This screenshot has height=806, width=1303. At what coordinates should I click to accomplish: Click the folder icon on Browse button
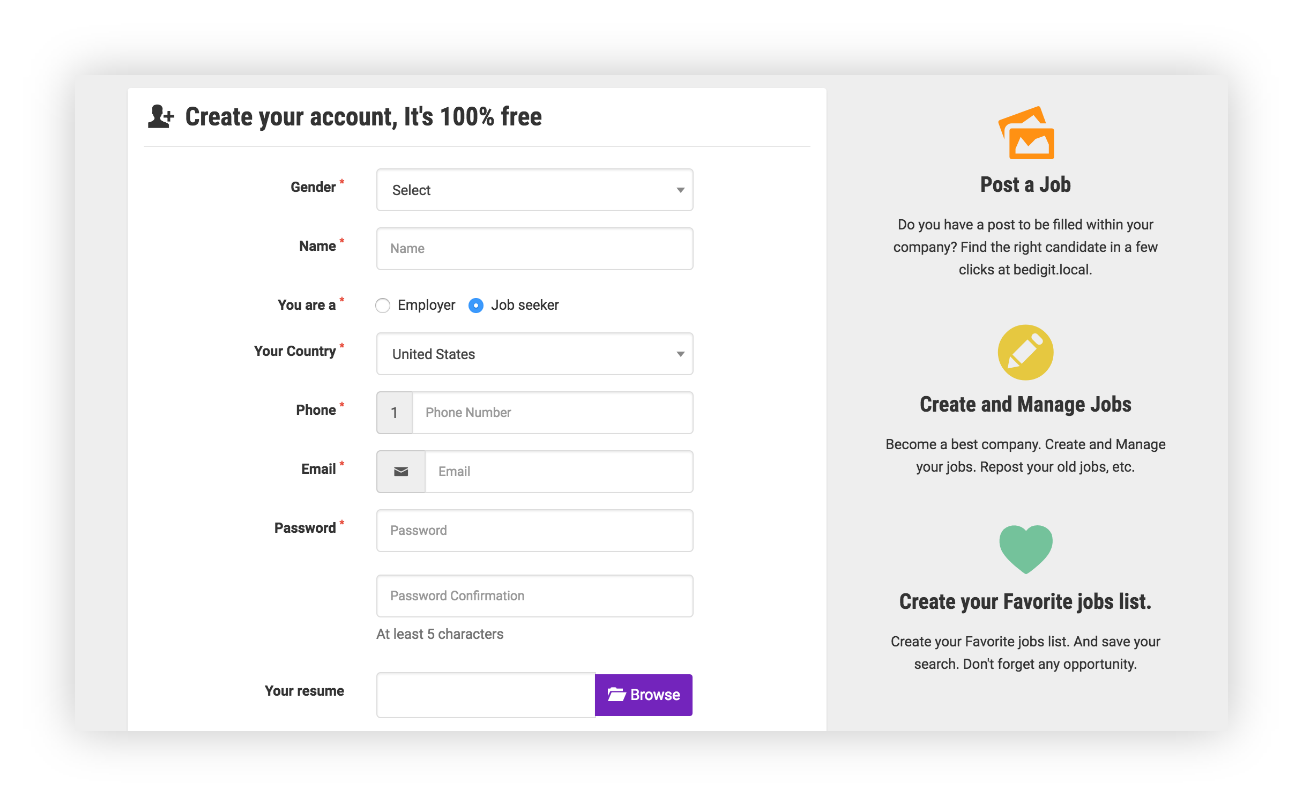point(616,695)
